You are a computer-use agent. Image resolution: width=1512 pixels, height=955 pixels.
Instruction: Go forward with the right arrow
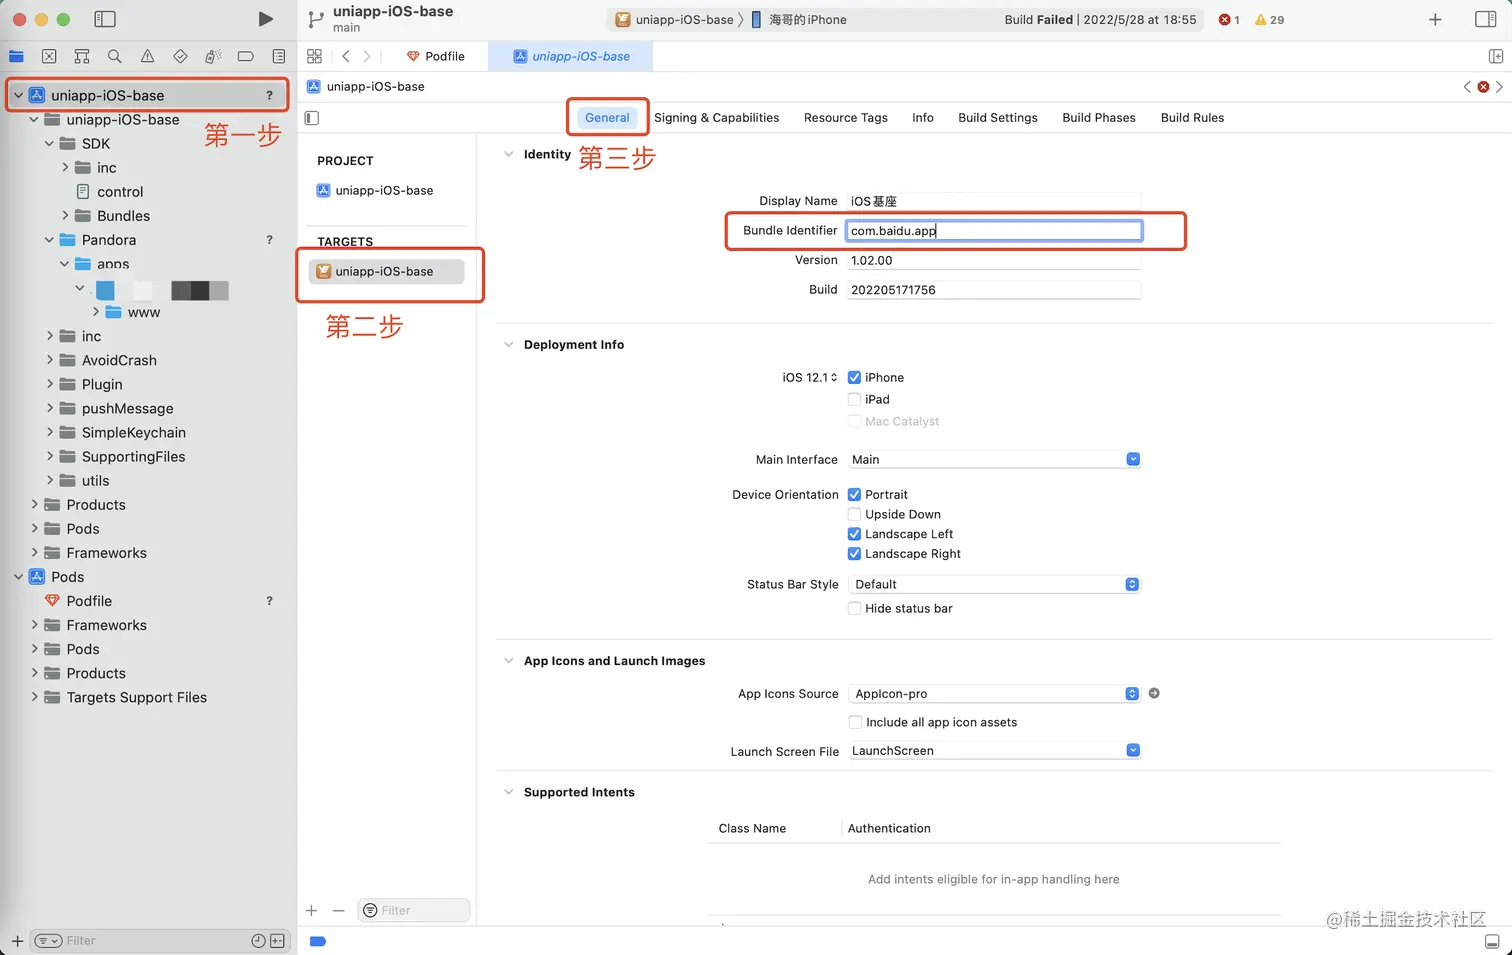click(367, 56)
